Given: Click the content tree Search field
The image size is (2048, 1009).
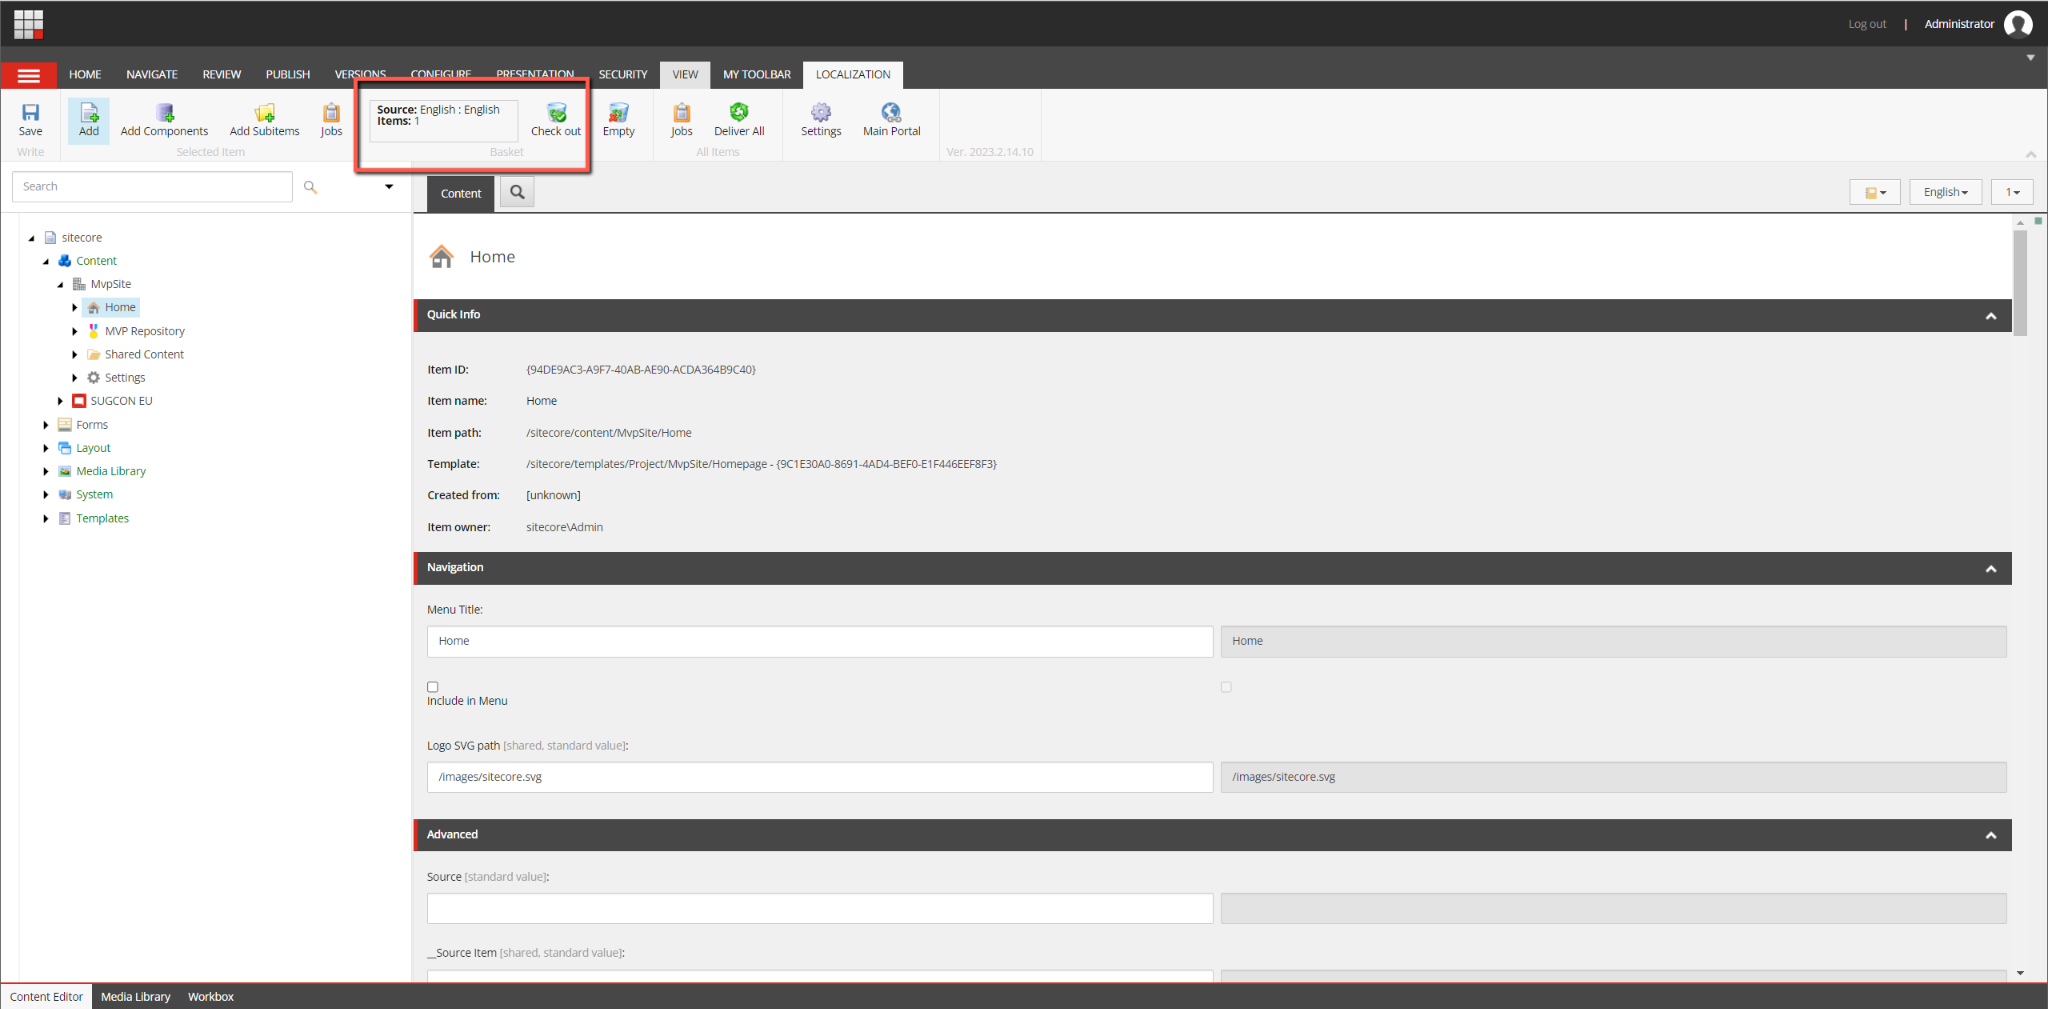Looking at the screenshot, I should coord(152,187).
